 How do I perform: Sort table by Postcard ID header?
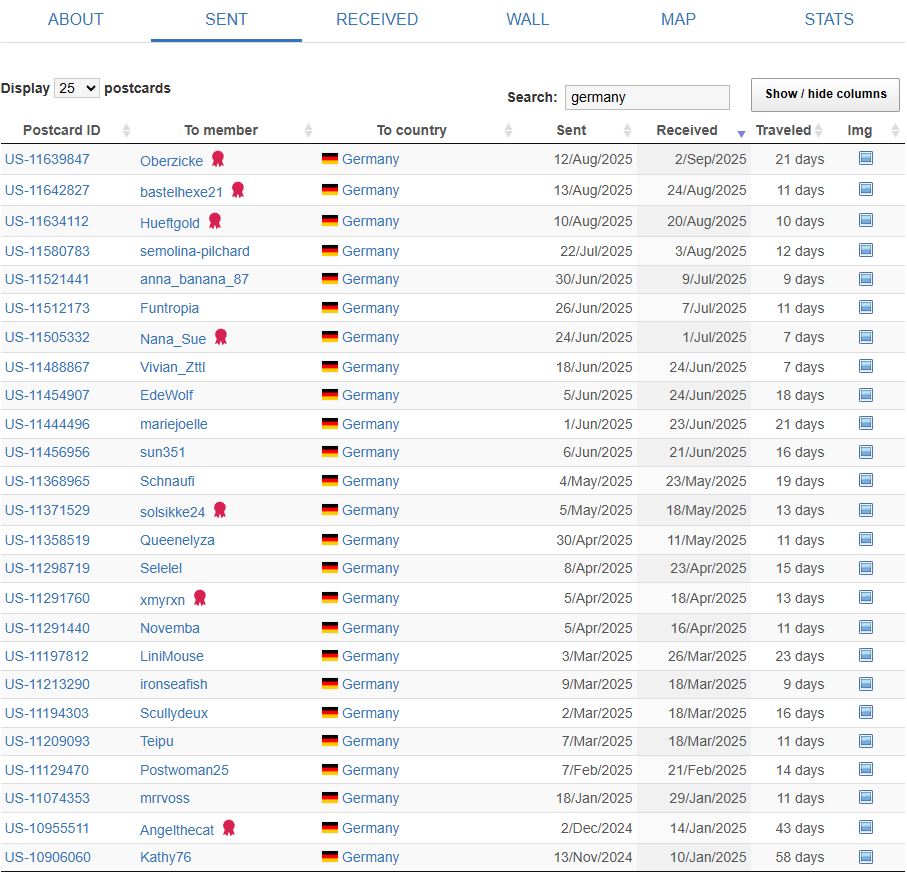pyautogui.click(x=62, y=130)
